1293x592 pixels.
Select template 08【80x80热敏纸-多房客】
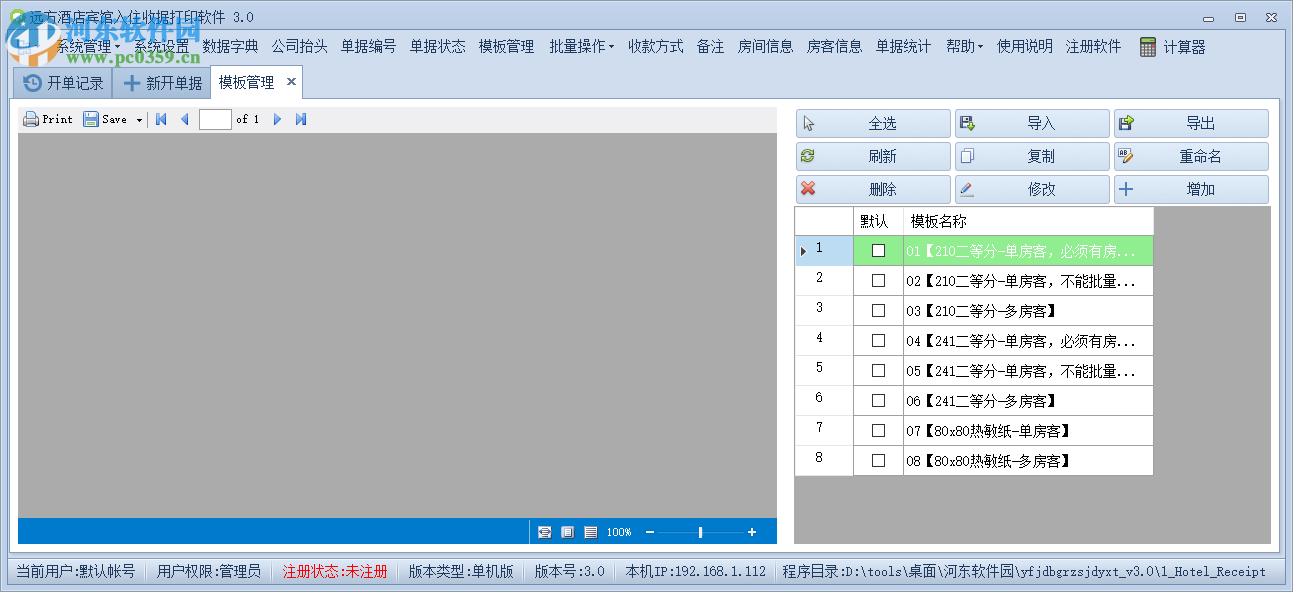click(1028, 461)
